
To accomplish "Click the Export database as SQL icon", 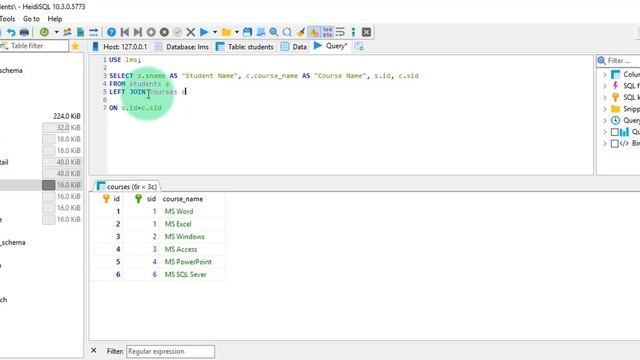I will (80, 32).
